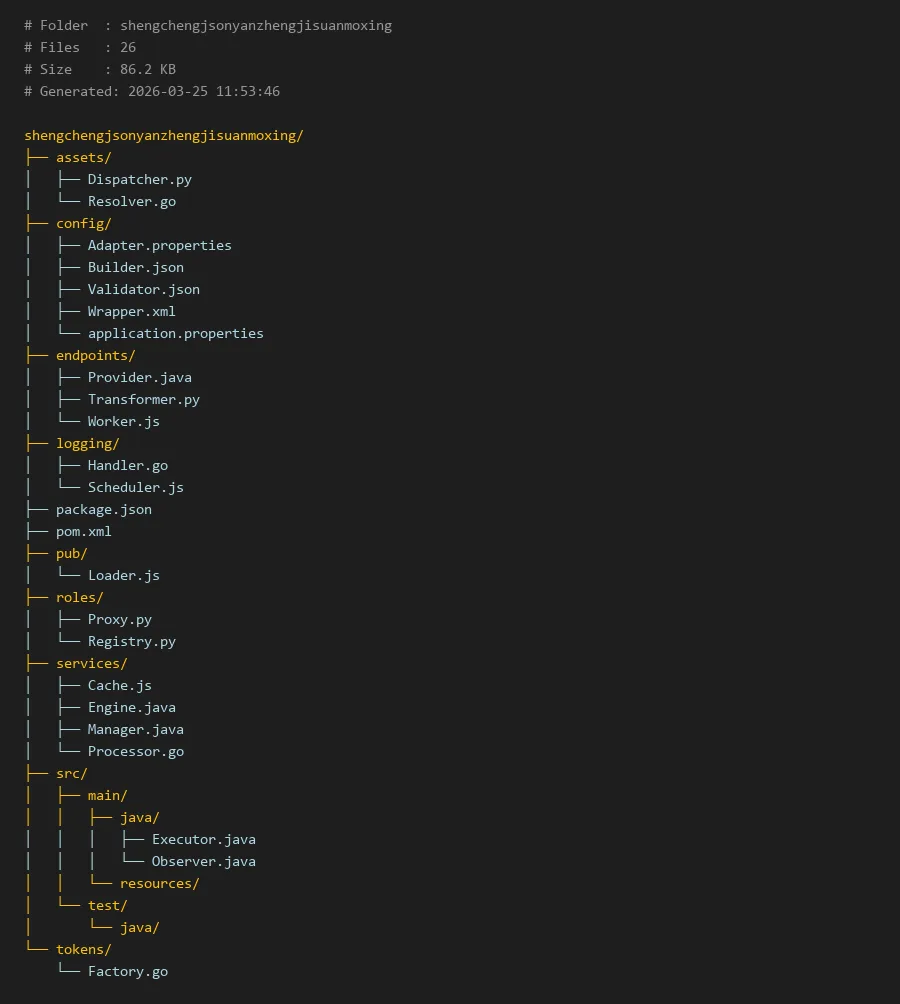Click the Adapter.properties file
The image size is (900, 1004).
pos(159,246)
